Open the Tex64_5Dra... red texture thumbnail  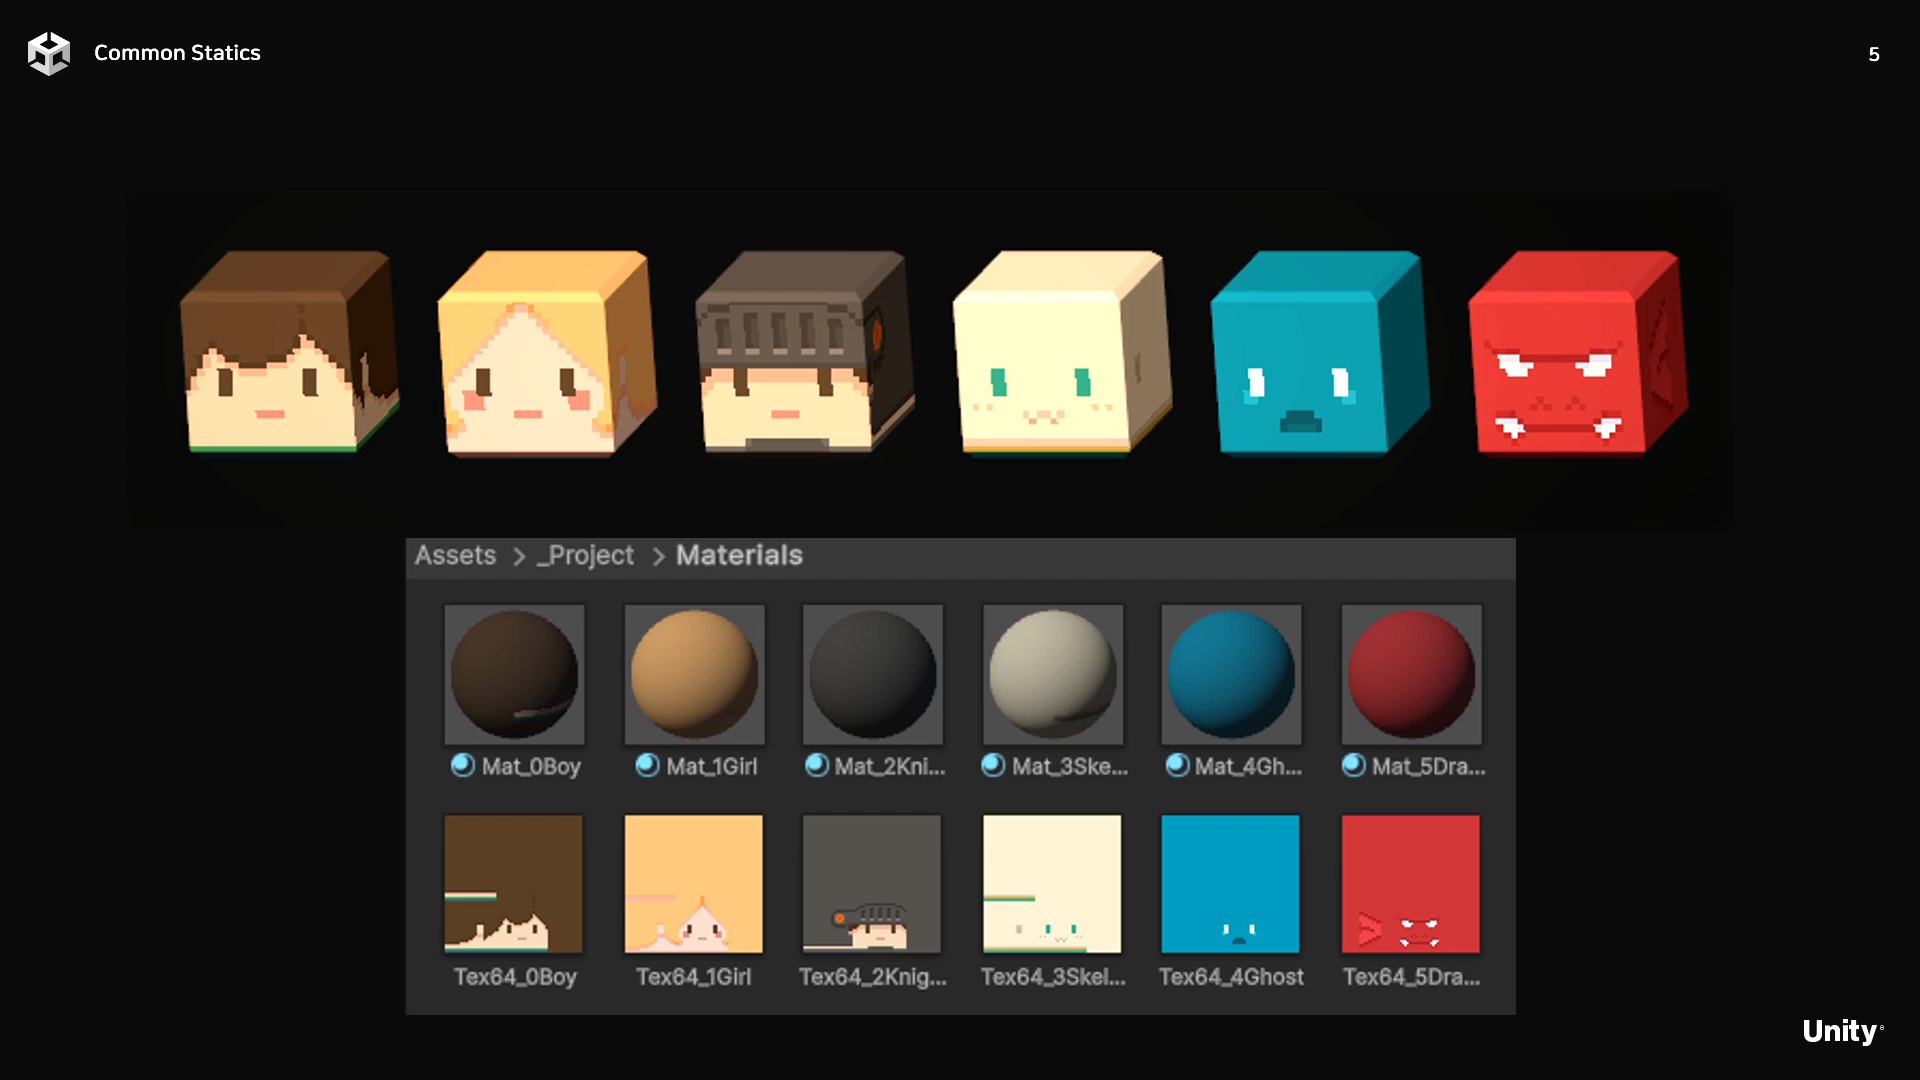1410,884
